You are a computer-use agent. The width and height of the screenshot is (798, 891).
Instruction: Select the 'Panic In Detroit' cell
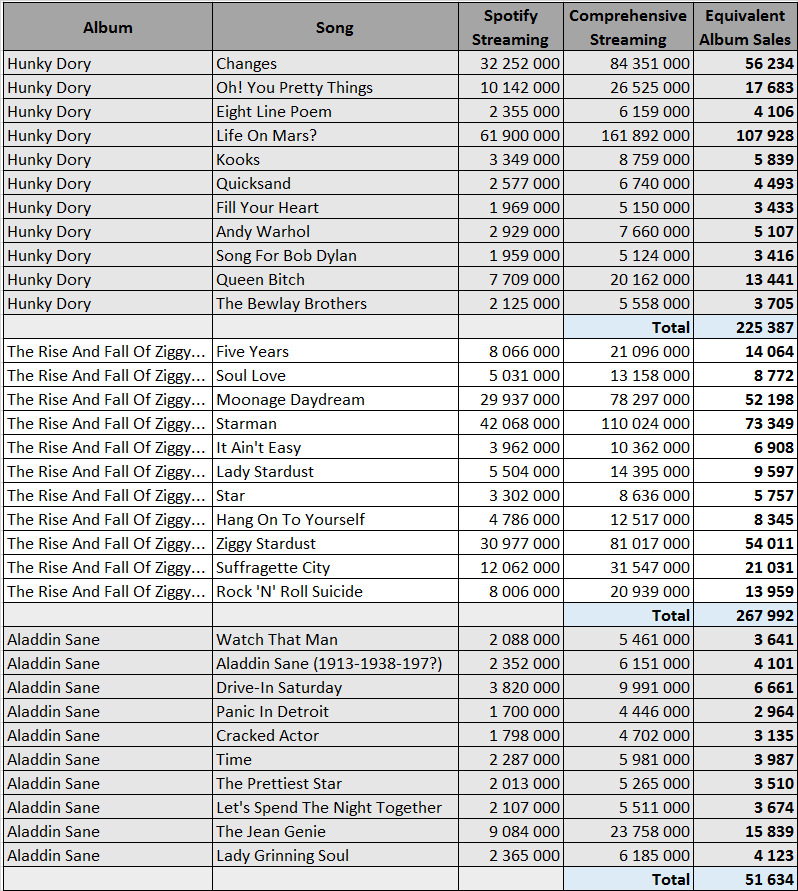coord(335,711)
